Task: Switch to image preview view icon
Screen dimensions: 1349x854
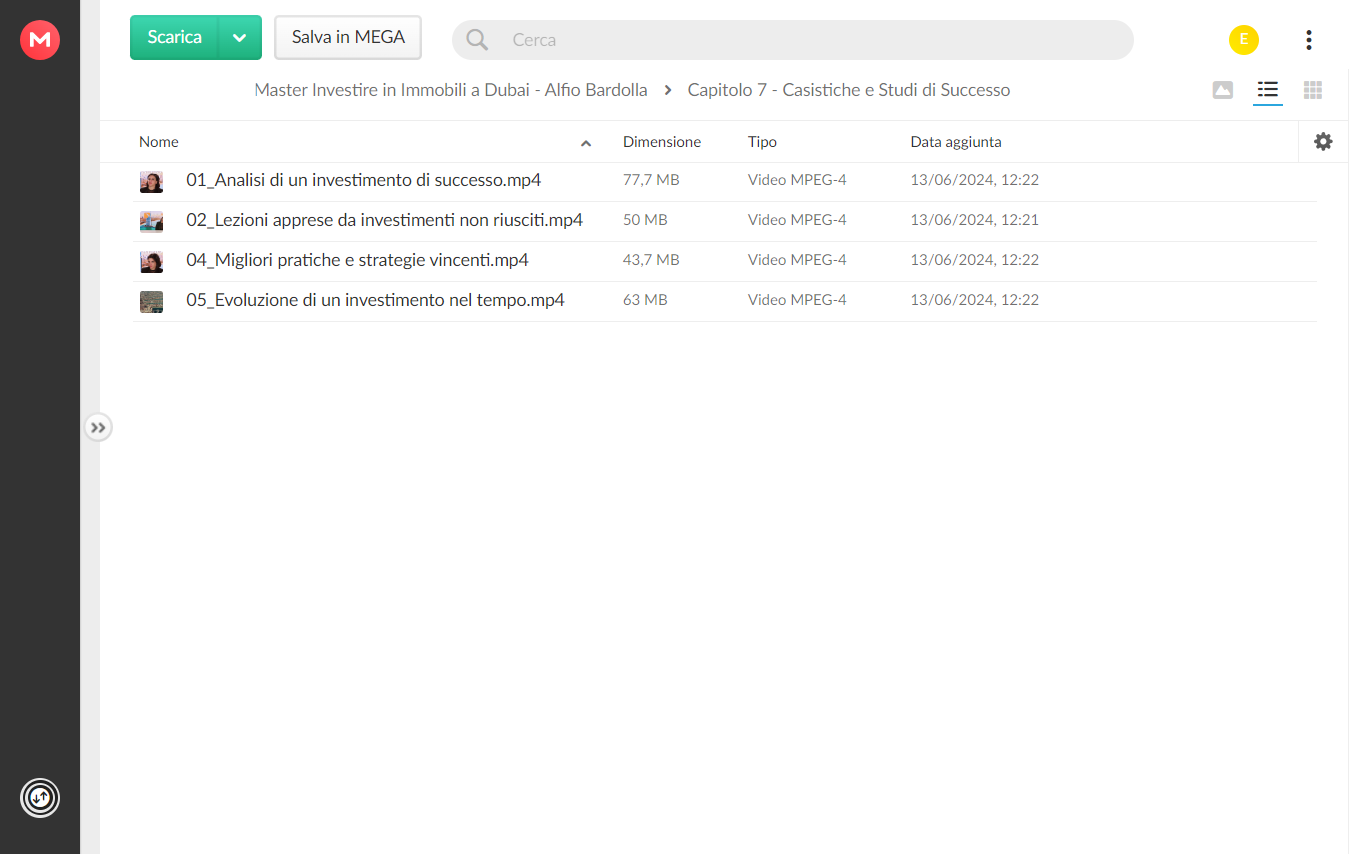Action: point(1222,90)
